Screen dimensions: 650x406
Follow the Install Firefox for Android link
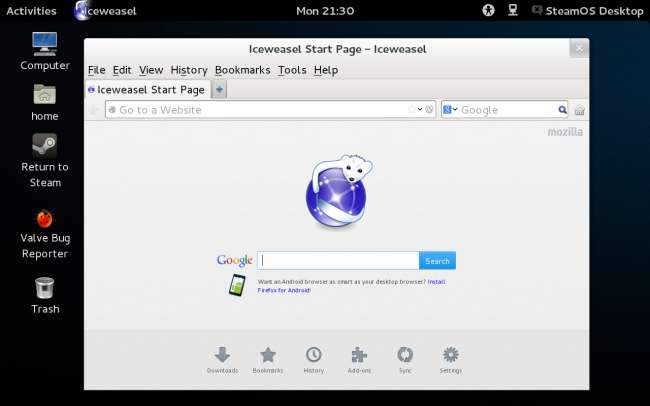click(x=352, y=286)
